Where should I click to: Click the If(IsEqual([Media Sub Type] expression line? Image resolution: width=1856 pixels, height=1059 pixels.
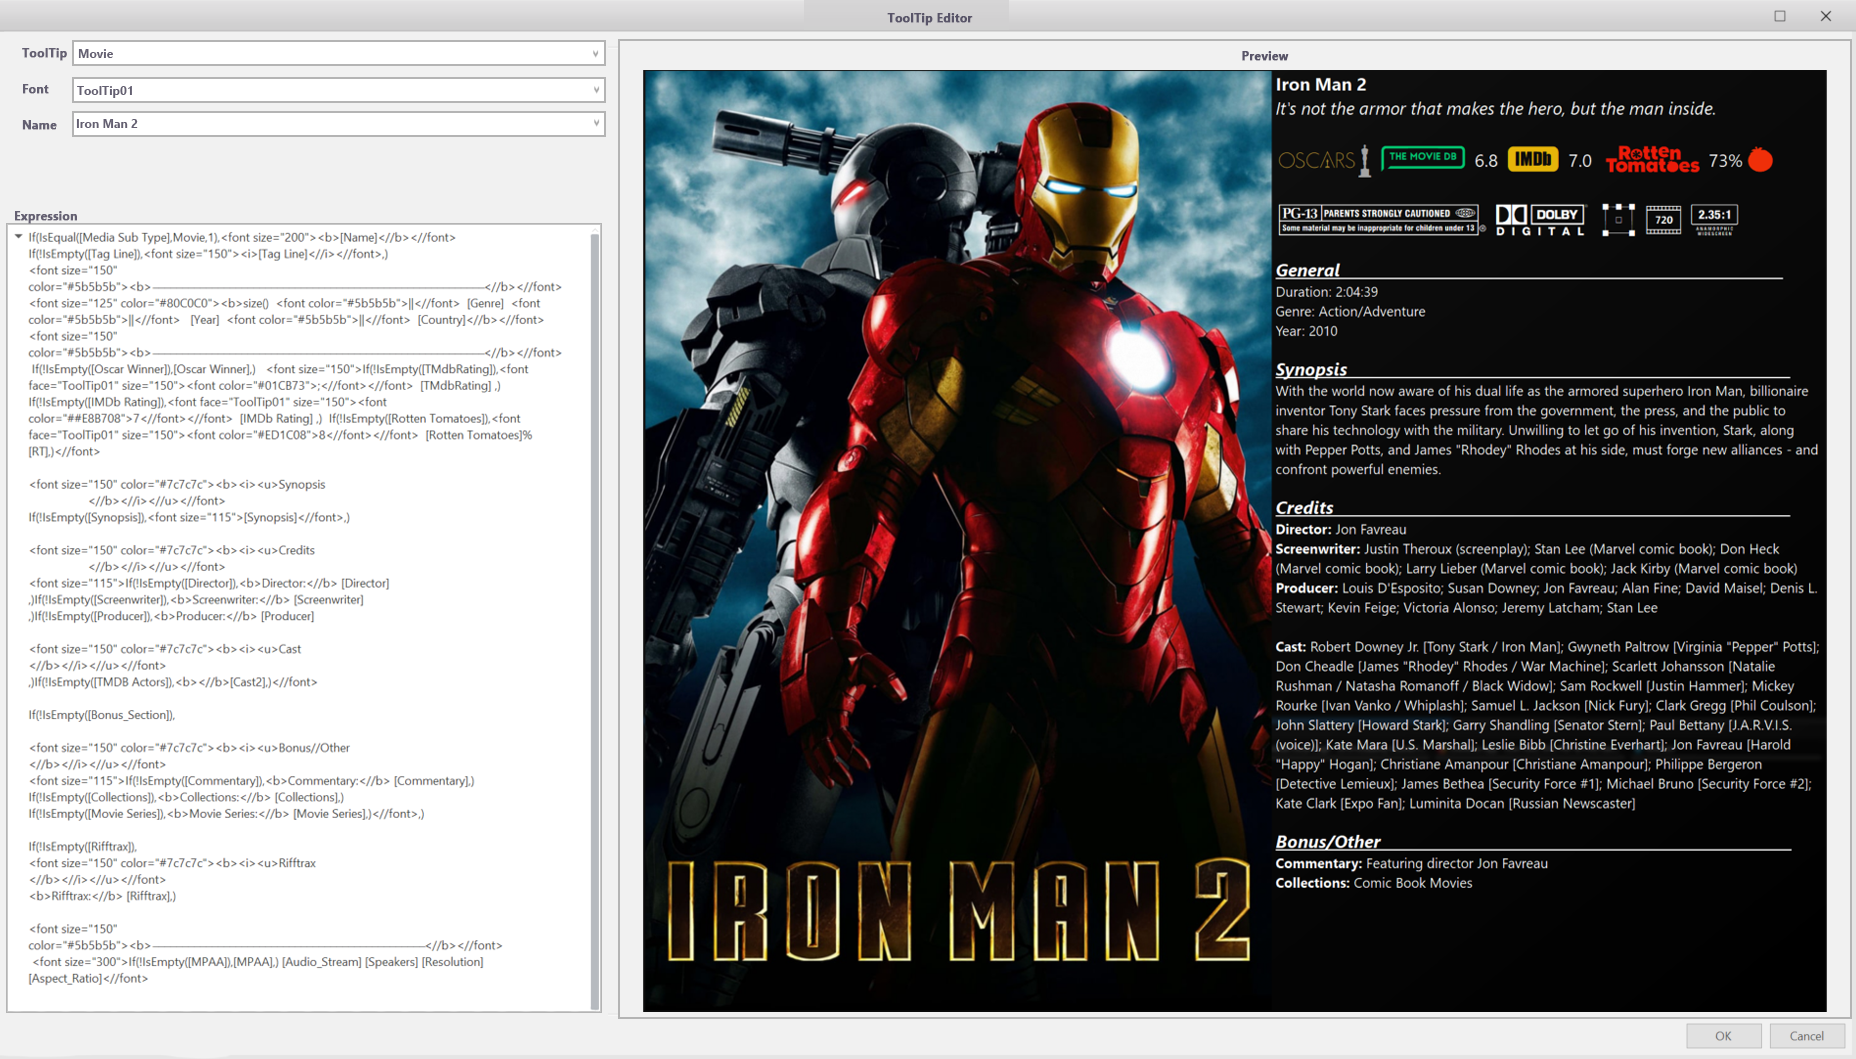pyautogui.click(x=242, y=238)
